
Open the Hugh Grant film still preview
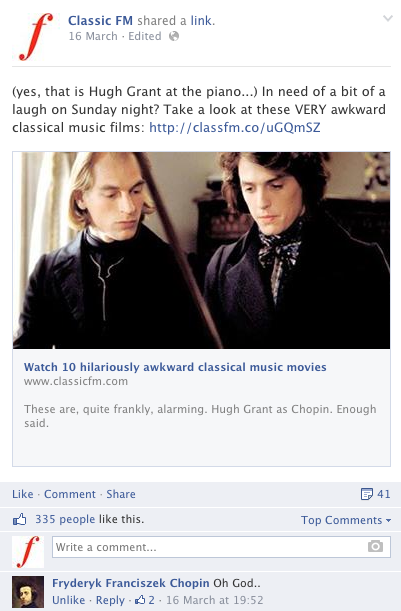(x=201, y=250)
